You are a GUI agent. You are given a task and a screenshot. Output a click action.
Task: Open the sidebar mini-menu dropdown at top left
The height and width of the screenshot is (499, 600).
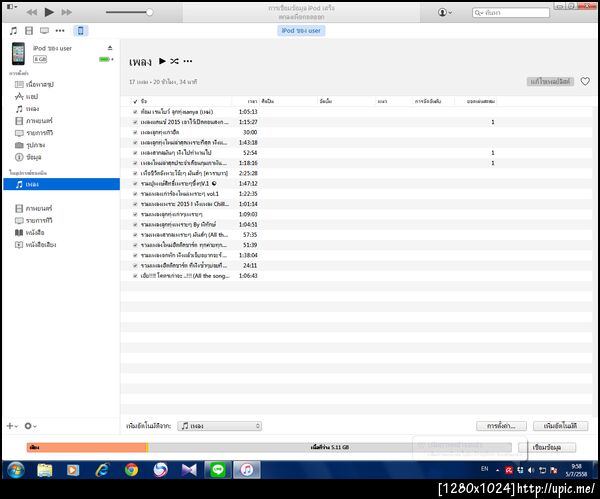12,7
